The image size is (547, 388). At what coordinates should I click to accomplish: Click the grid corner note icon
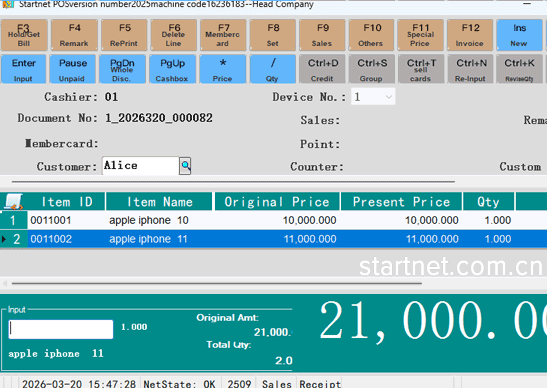pos(13,202)
